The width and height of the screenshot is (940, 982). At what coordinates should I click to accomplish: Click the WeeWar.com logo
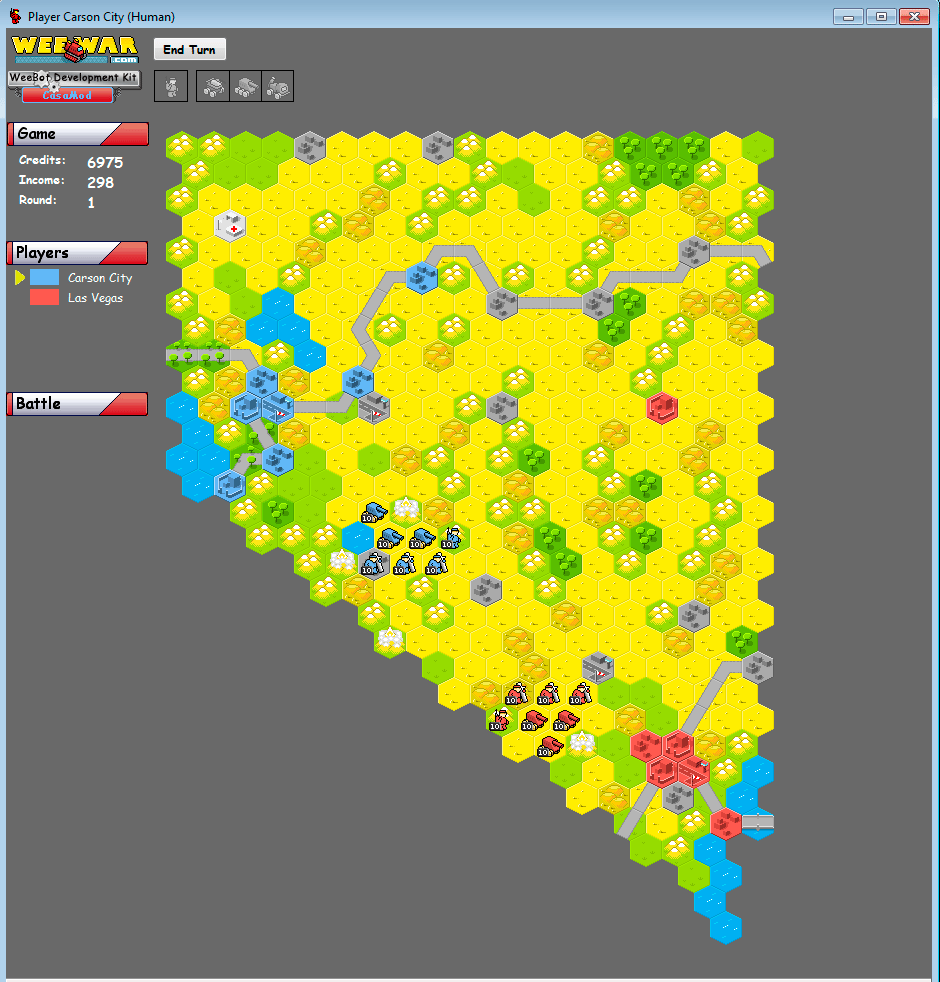tap(75, 48)
